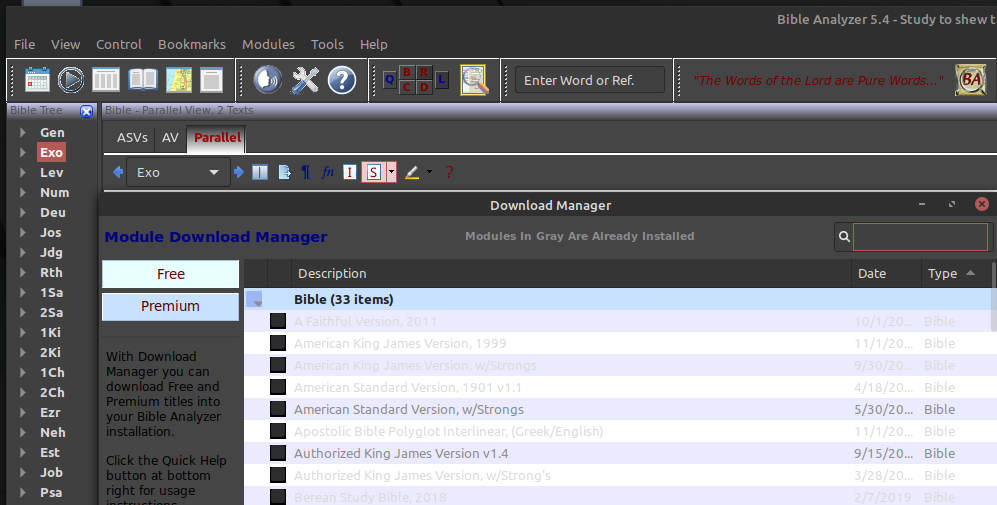Open the Control menu
This screenshot has width=997, height=505.
pyautogui.click(x=119, y=45)
